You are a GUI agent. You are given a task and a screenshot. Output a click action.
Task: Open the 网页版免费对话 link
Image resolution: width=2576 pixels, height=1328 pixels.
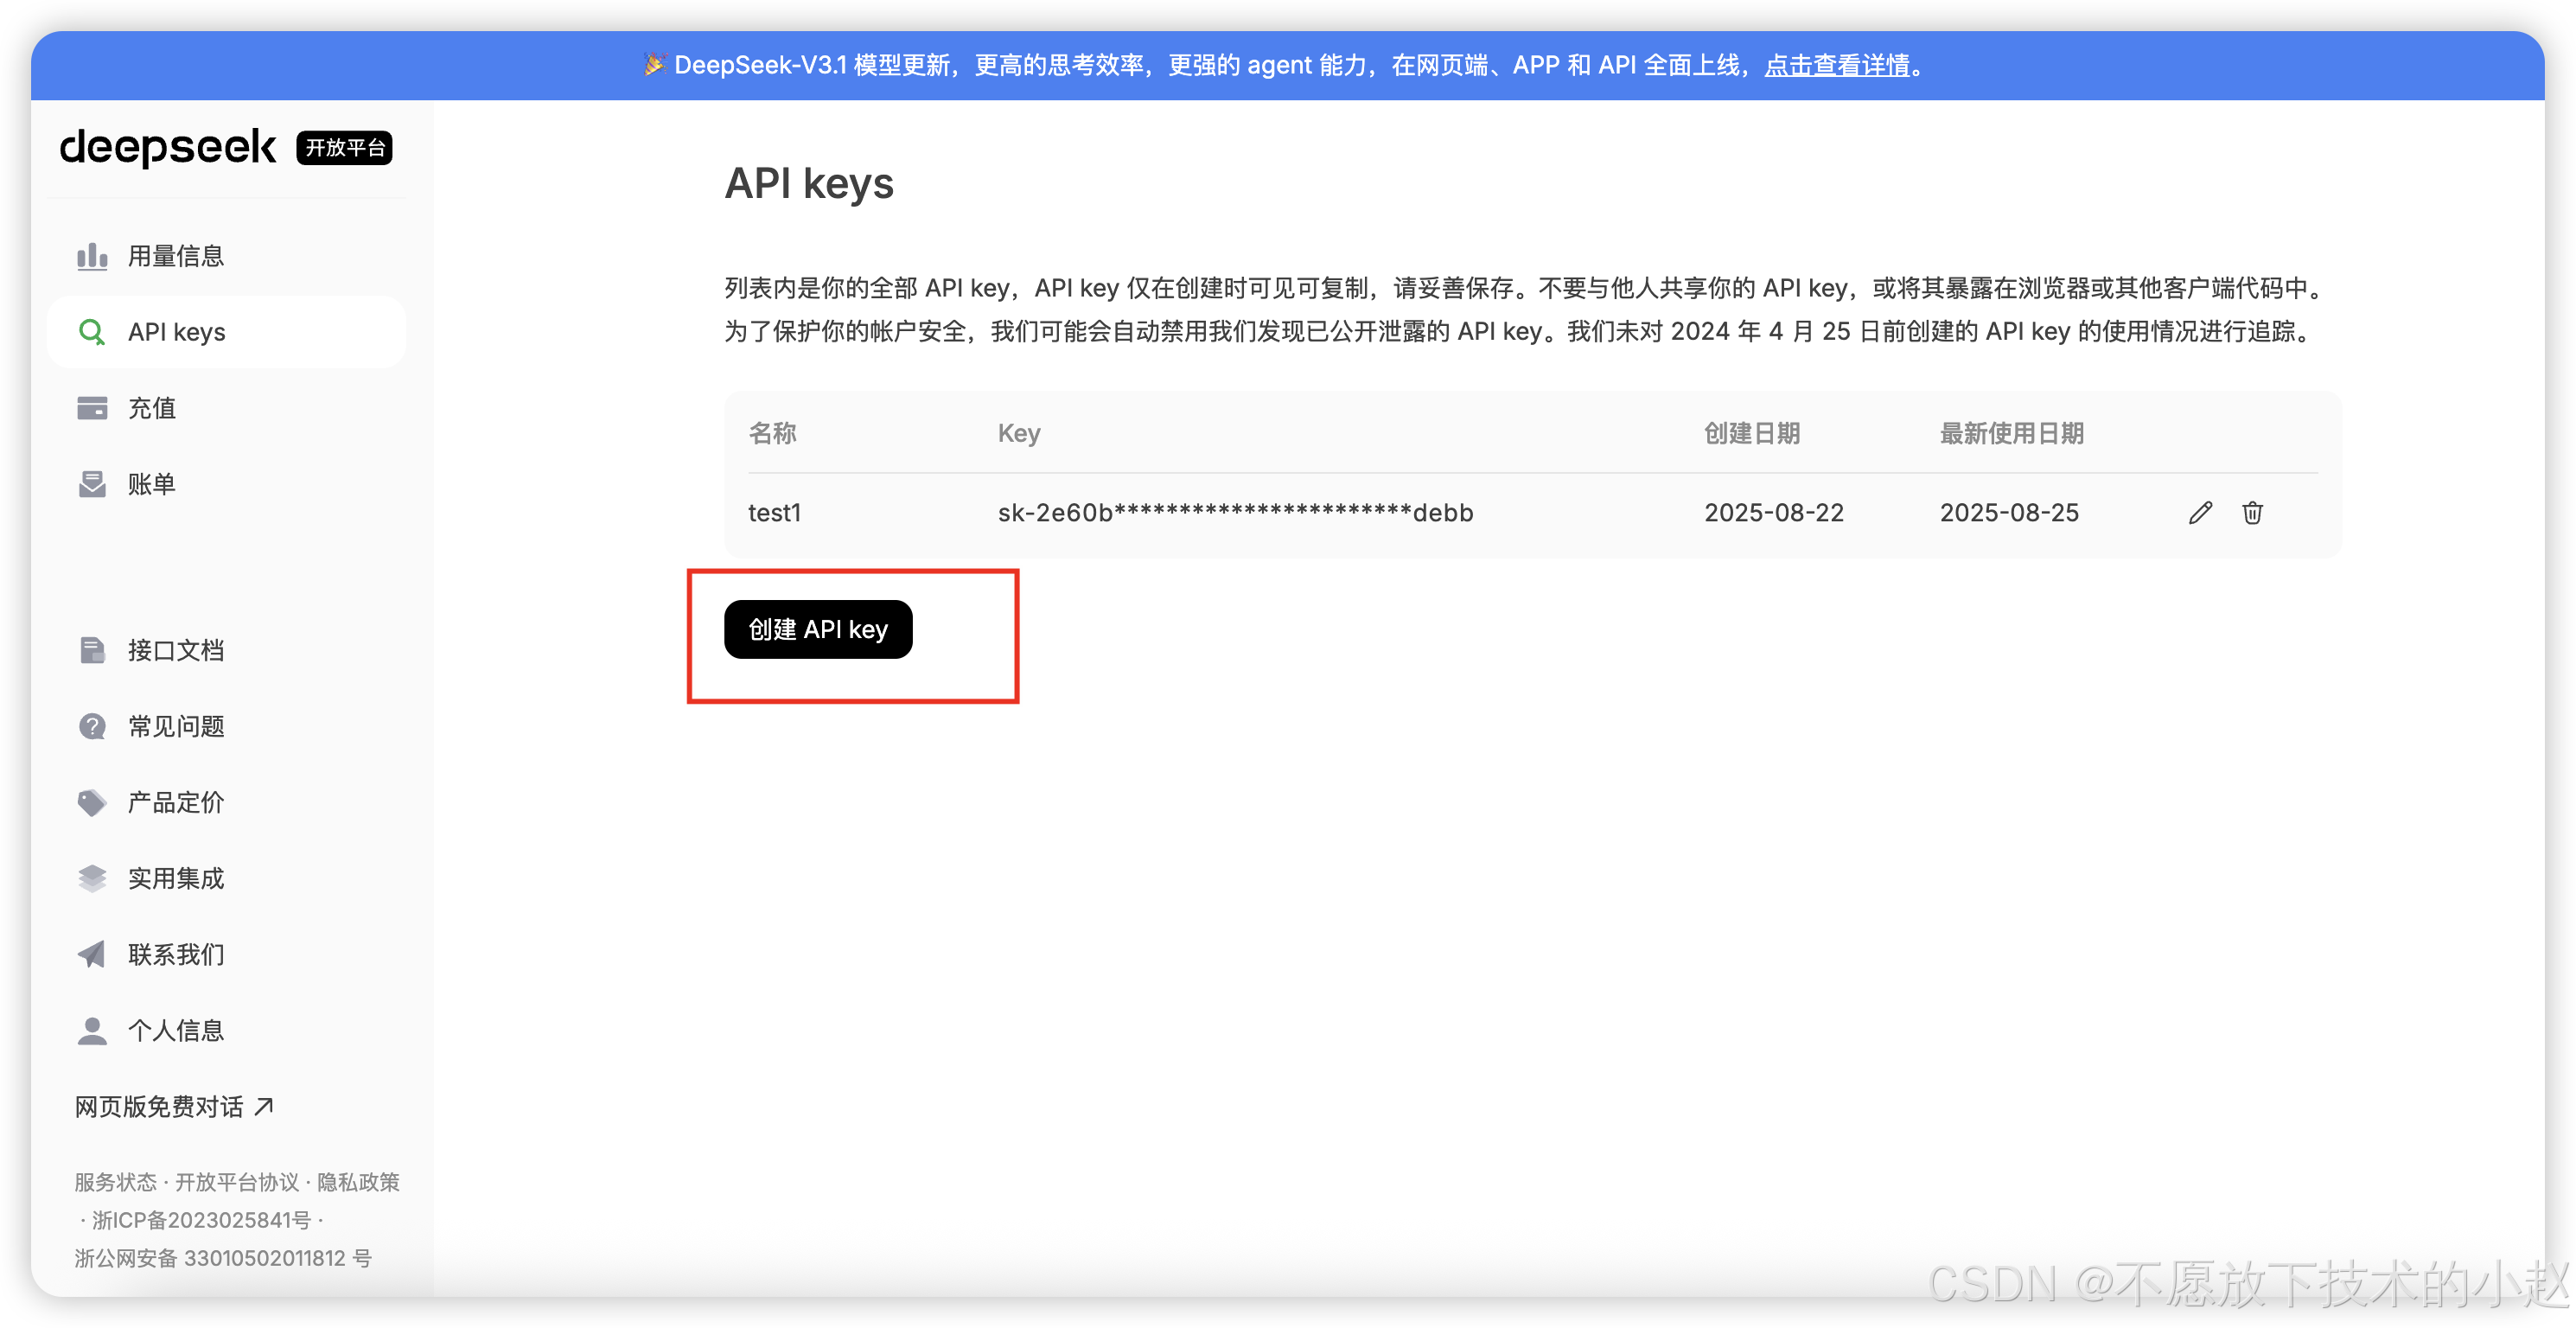pos(174,1106)
